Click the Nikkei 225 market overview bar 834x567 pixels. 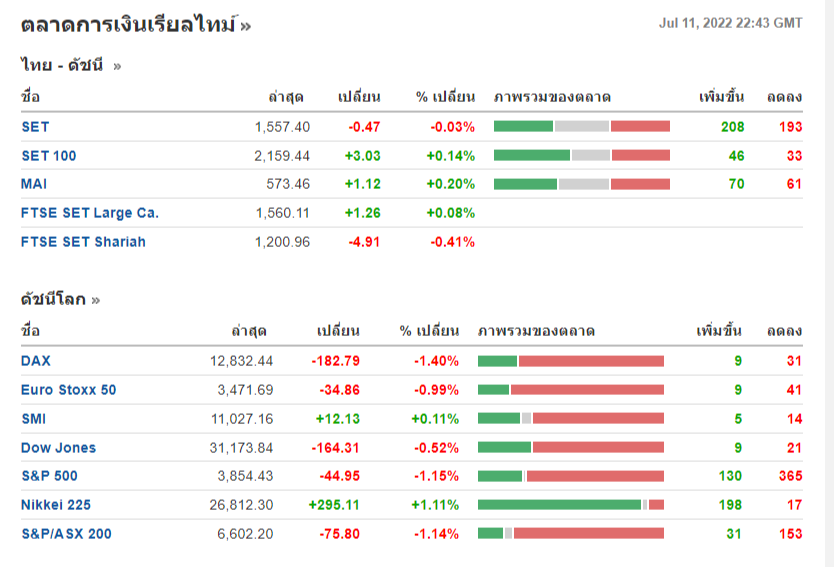tap(571, 505)
